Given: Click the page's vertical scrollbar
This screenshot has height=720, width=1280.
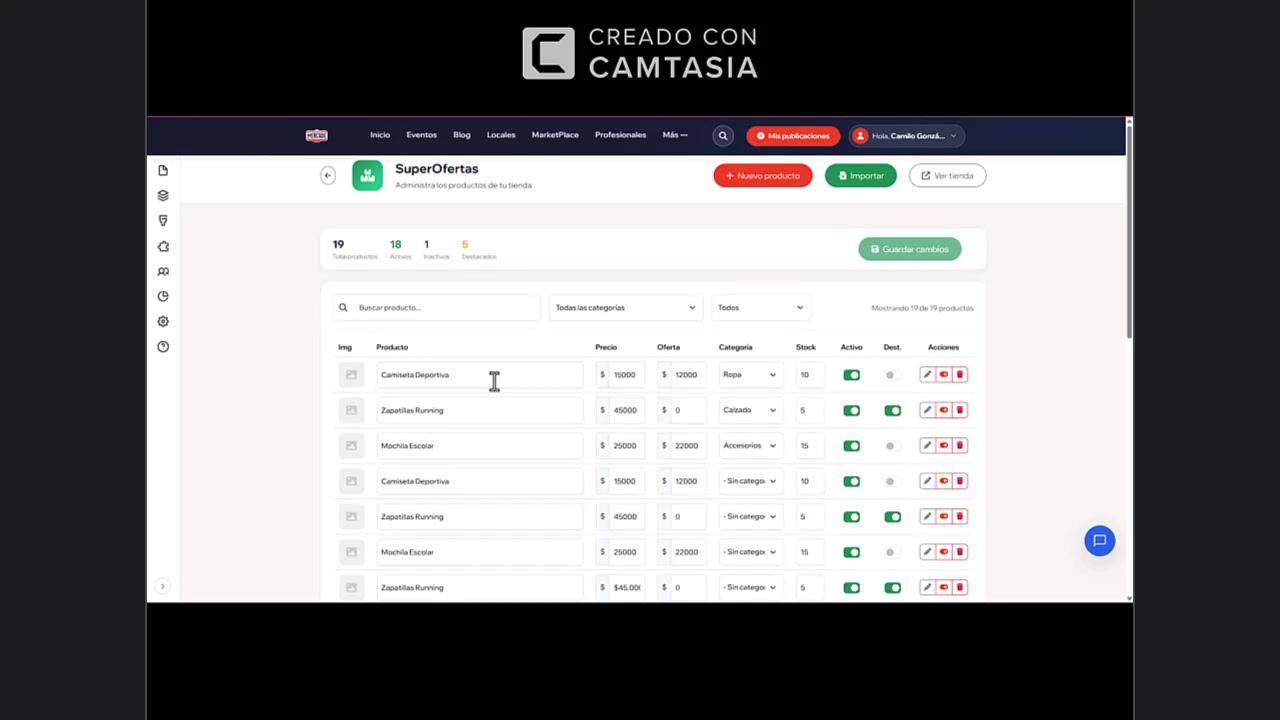Looking at the screenshot, I should pyautogui.click(x=1129, y=230).
